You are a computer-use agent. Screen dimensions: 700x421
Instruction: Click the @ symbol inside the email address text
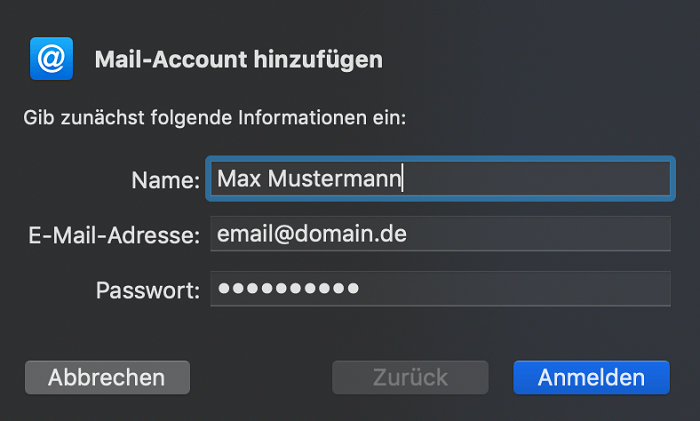282,234
